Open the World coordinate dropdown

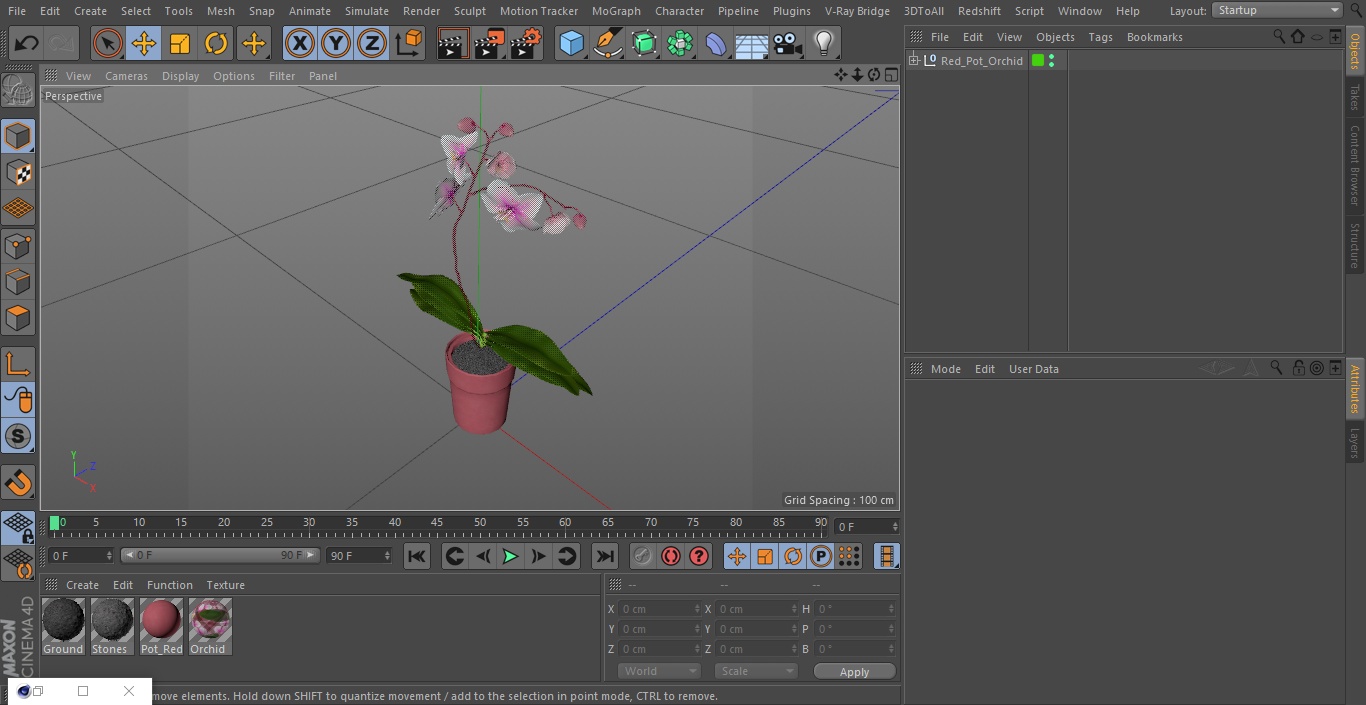(x=659, y=671)
